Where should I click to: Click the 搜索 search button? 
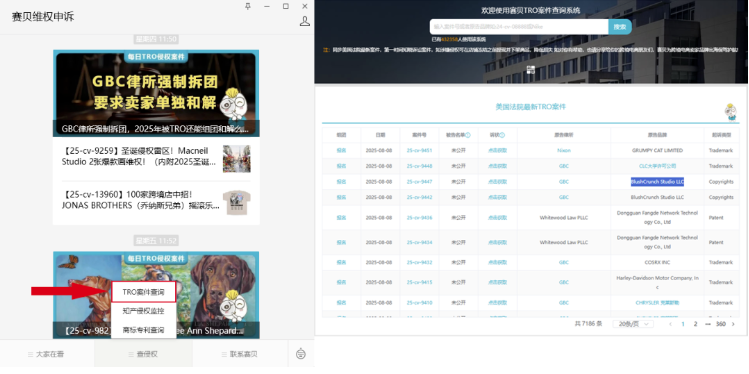pyautogui.click(x=620, y=27)
